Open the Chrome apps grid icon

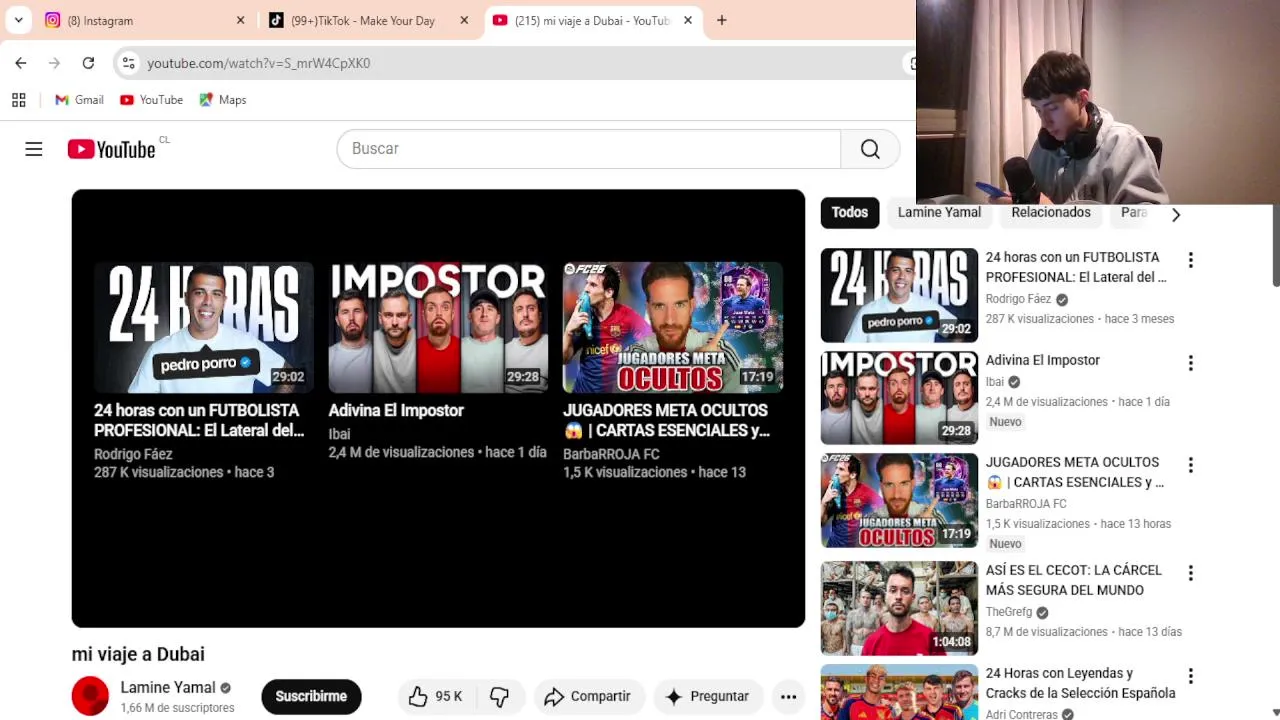(x=18, y=100)
